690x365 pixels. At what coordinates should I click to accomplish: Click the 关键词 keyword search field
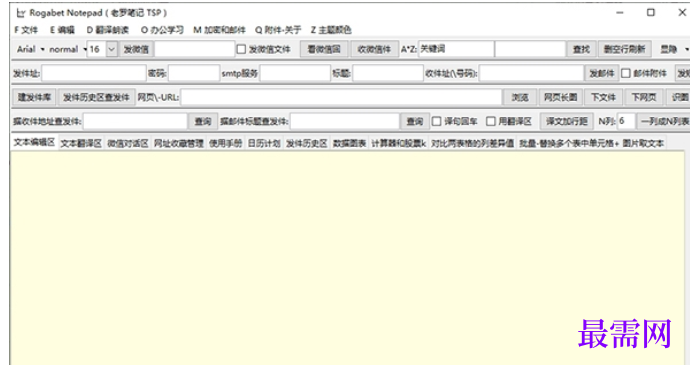(455, 49)
